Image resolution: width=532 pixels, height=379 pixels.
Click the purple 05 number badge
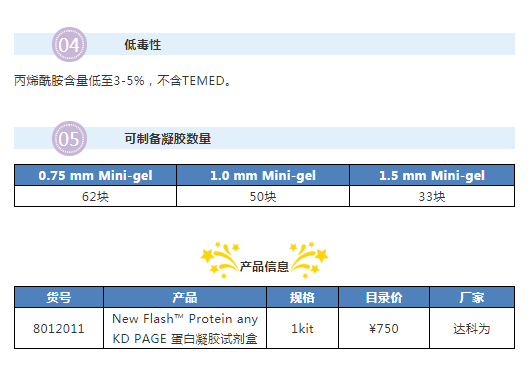tap(70, 138)
